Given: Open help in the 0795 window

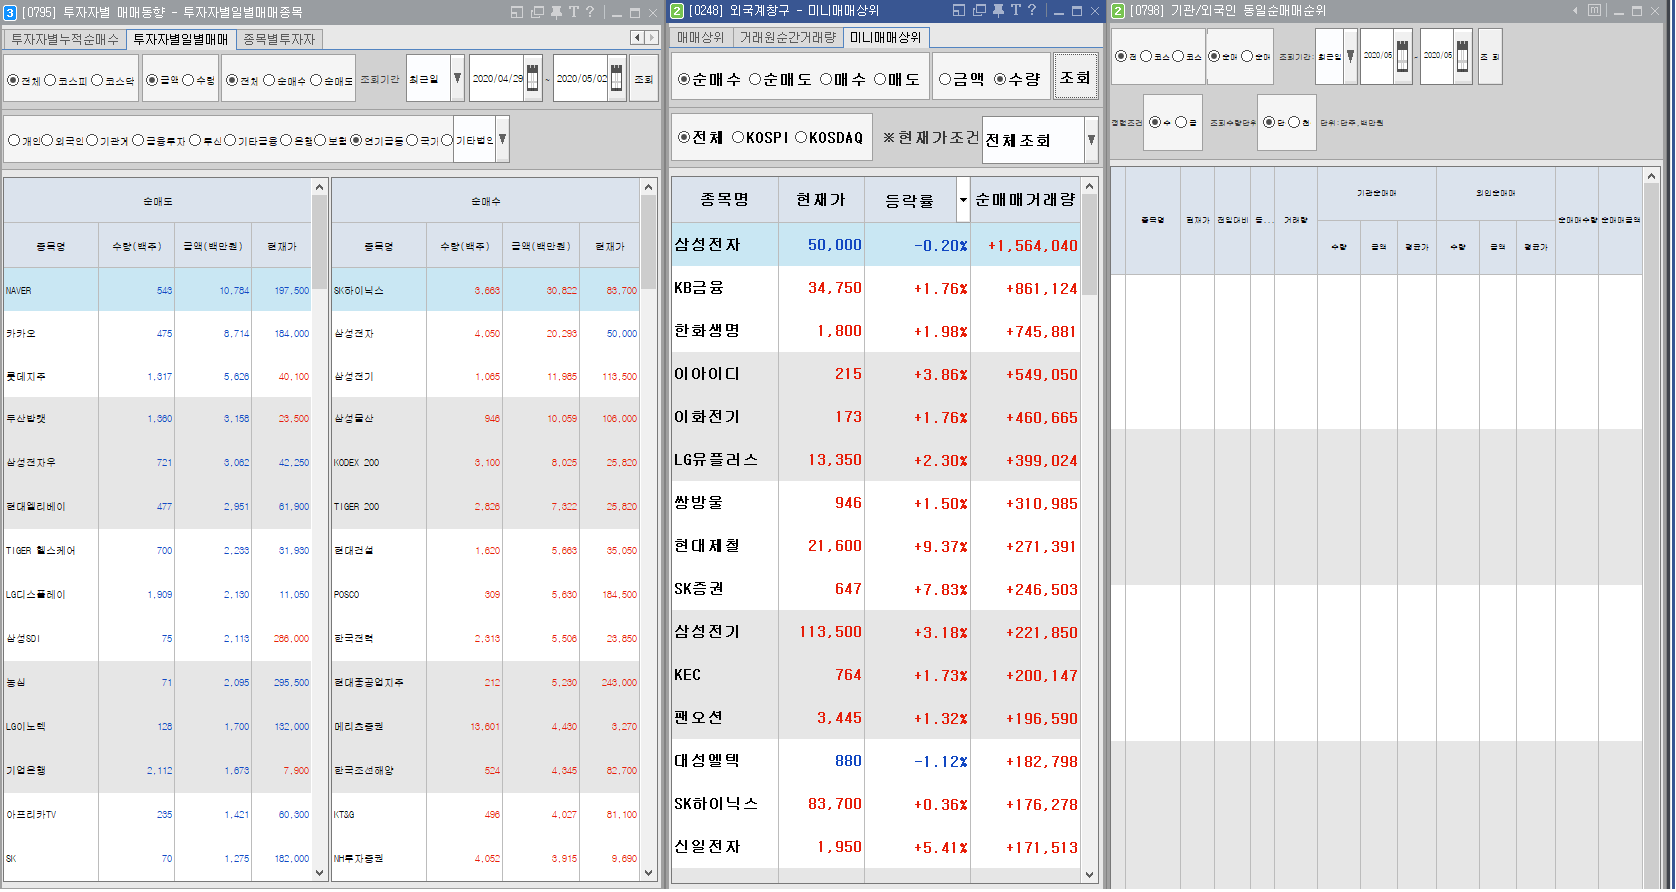Looking at the screenshot, I should tap(590, 12).
